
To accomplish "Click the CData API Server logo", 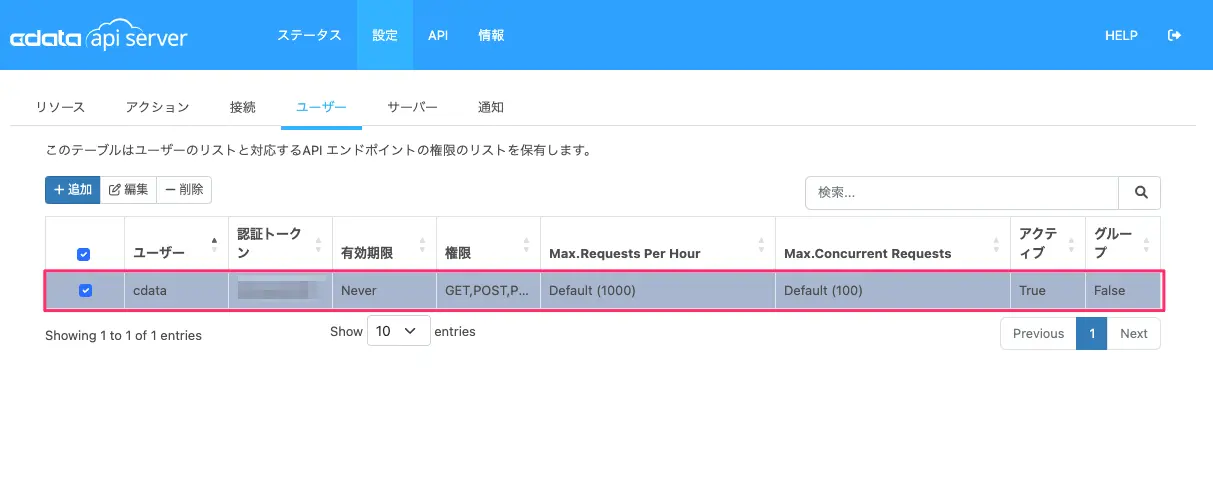I will (98, 37).
